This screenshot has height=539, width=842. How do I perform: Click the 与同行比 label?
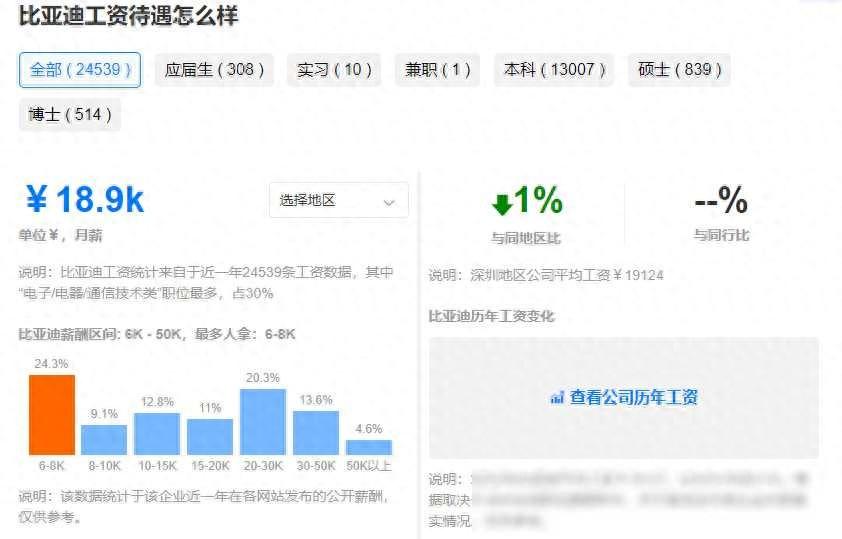tap(721, 235)
